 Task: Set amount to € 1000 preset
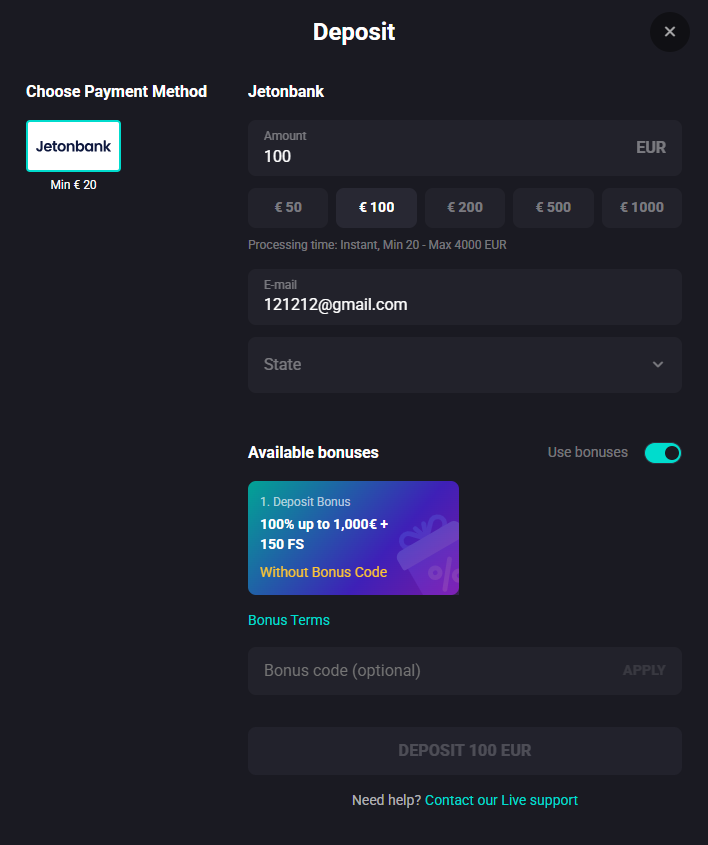[641, 208]
